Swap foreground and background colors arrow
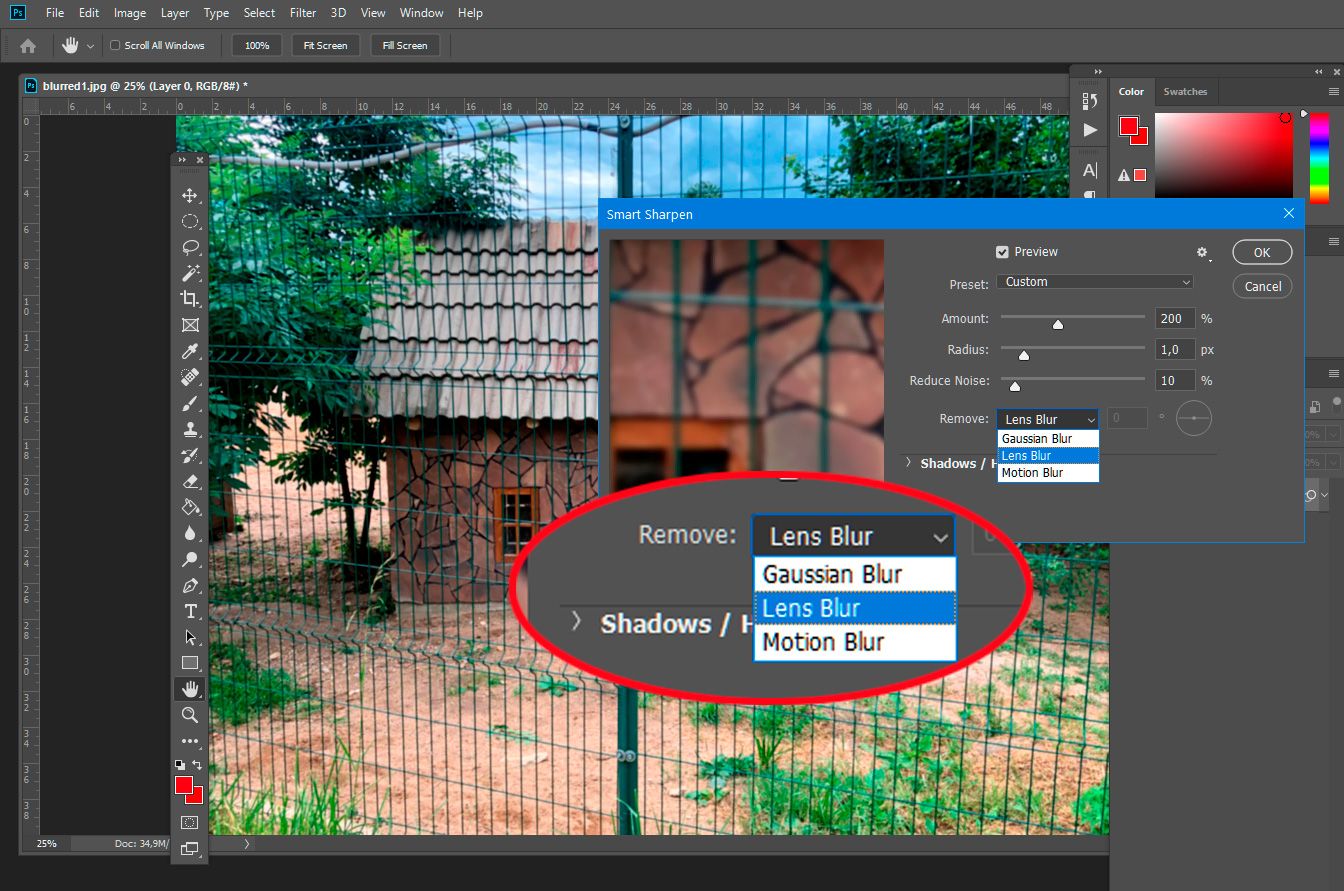Image resolution: width=1344 pixels, height=891 pixels. (197, 765)
